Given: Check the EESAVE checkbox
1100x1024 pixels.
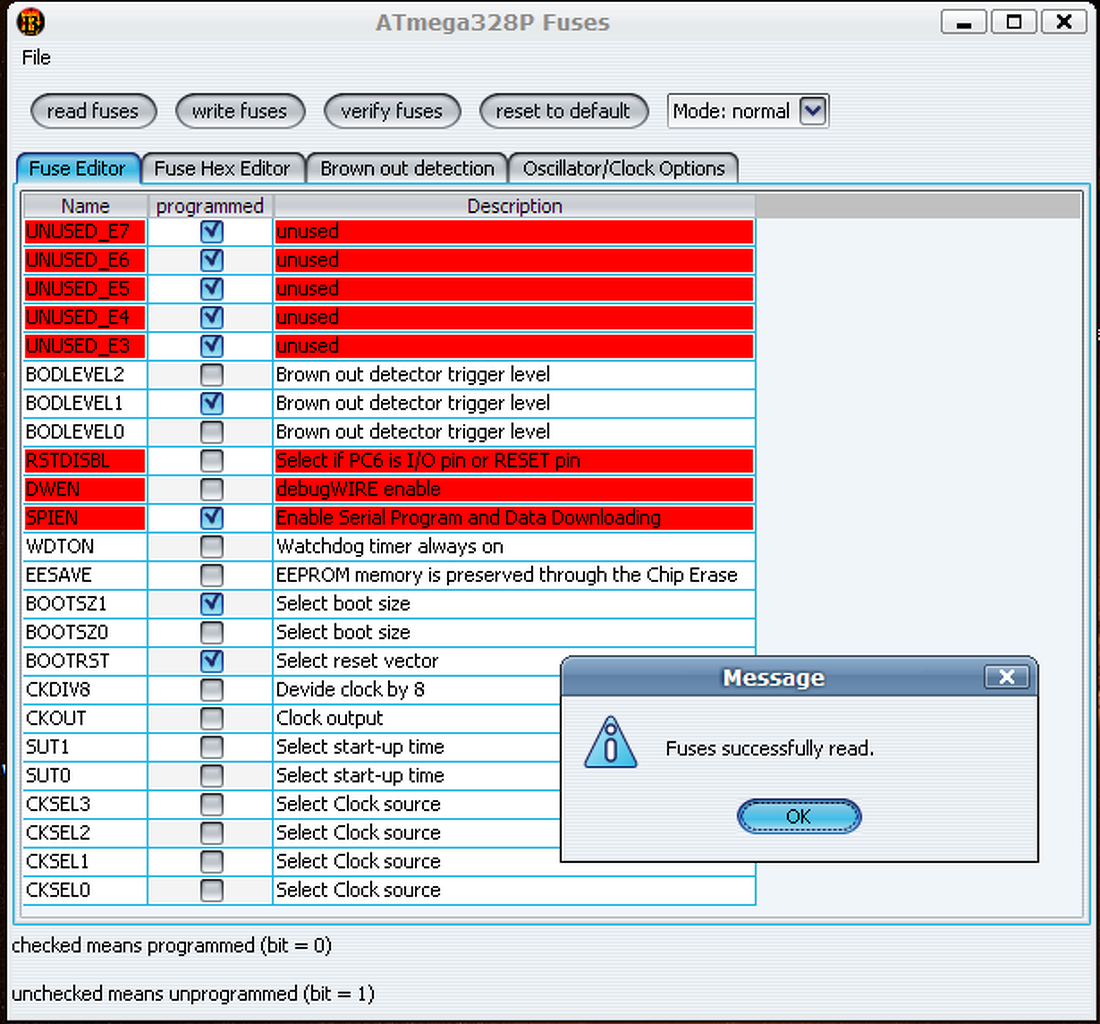Looking at the screenshot, I should pos(211,575).
